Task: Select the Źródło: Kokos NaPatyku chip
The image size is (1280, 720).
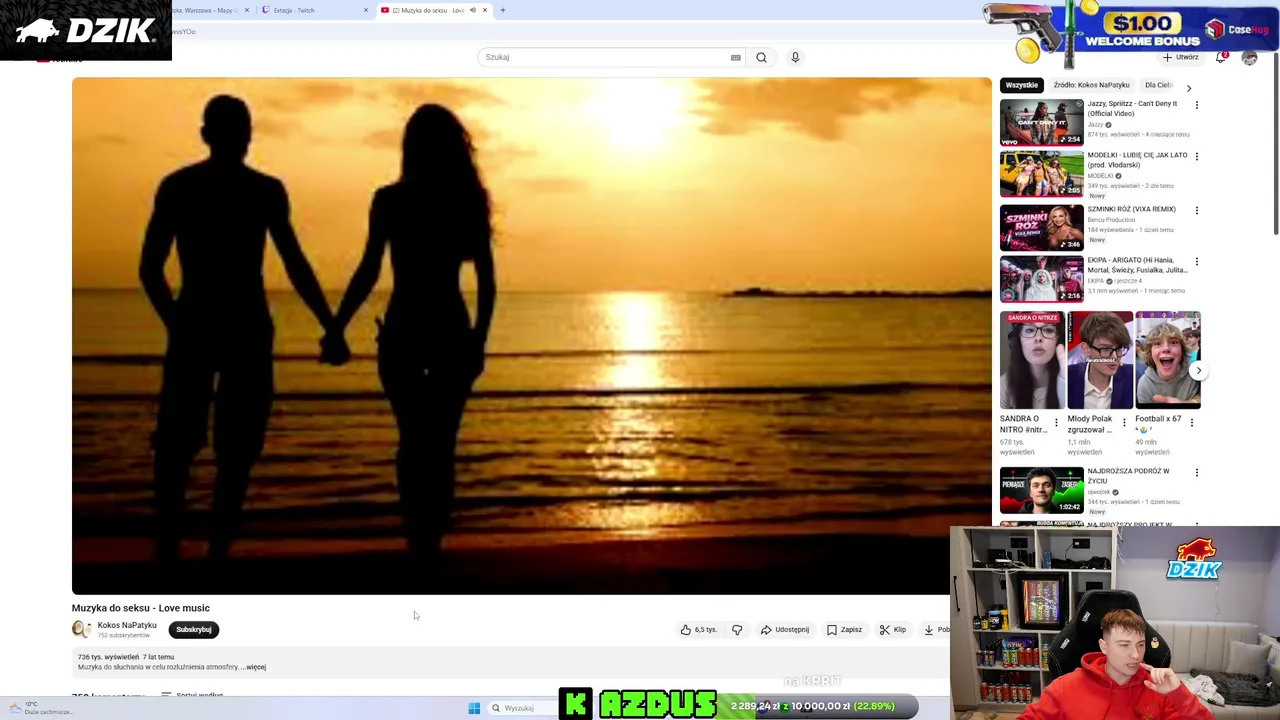Action: click(x=1091, y=85)
